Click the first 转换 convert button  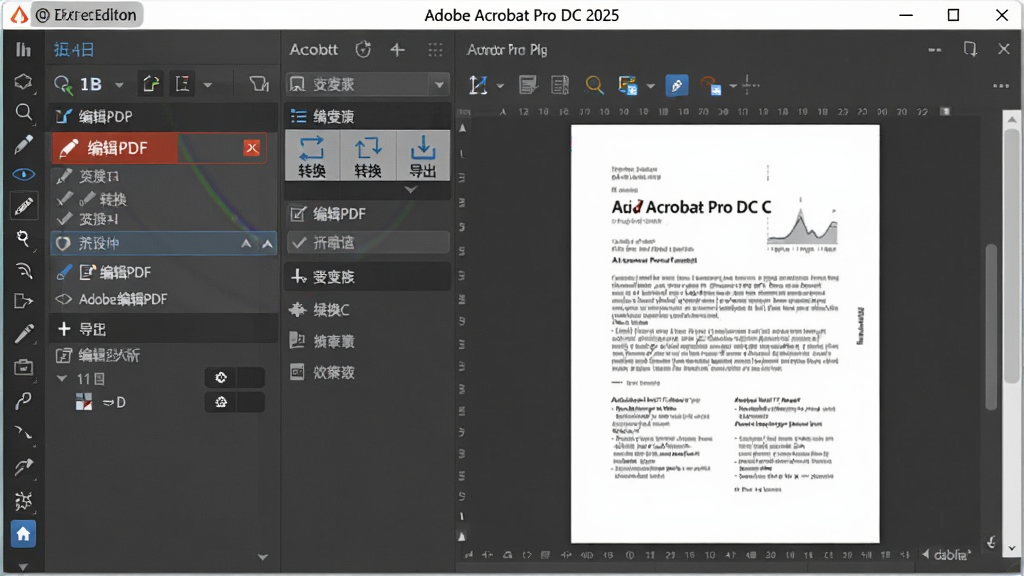pos(312,156)
